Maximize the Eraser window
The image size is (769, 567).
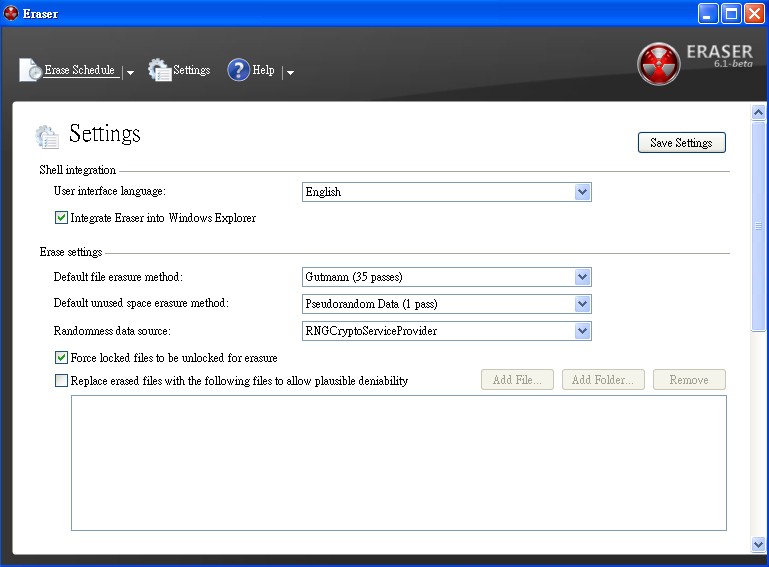731,13
